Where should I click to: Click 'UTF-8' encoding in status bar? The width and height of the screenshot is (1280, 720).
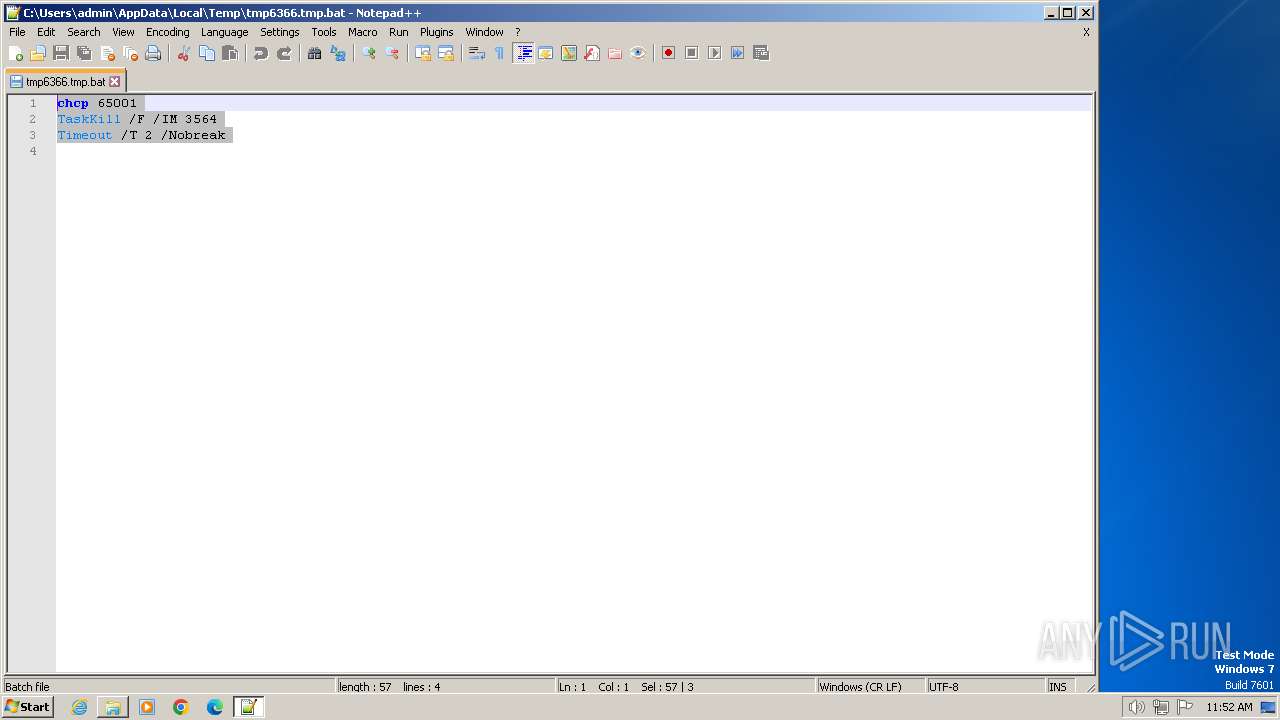tap(985, 687)
